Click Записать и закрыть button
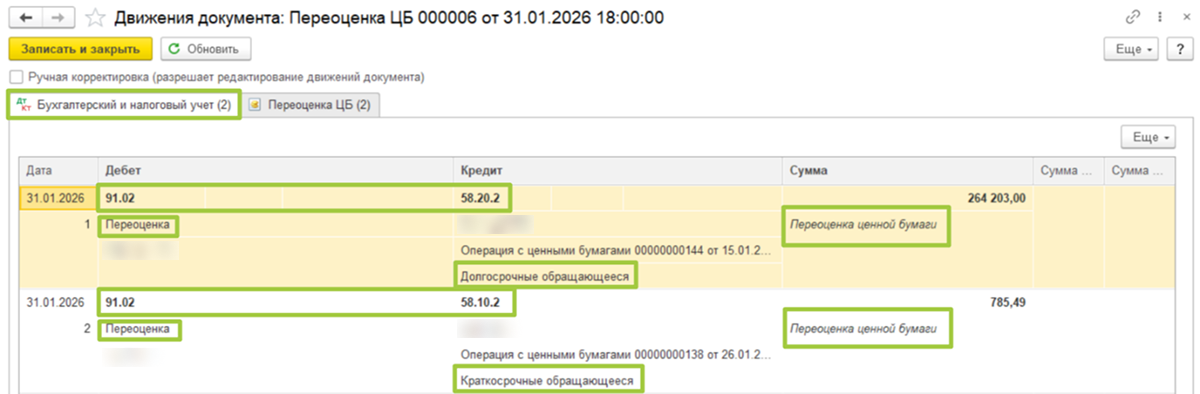 (x=80, y=49)
